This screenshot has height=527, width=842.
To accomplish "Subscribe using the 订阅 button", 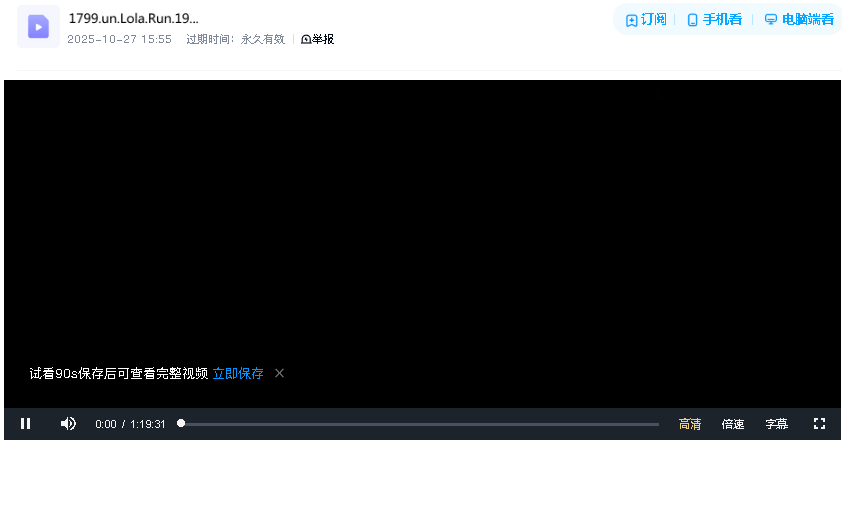I will pos(646,20).
